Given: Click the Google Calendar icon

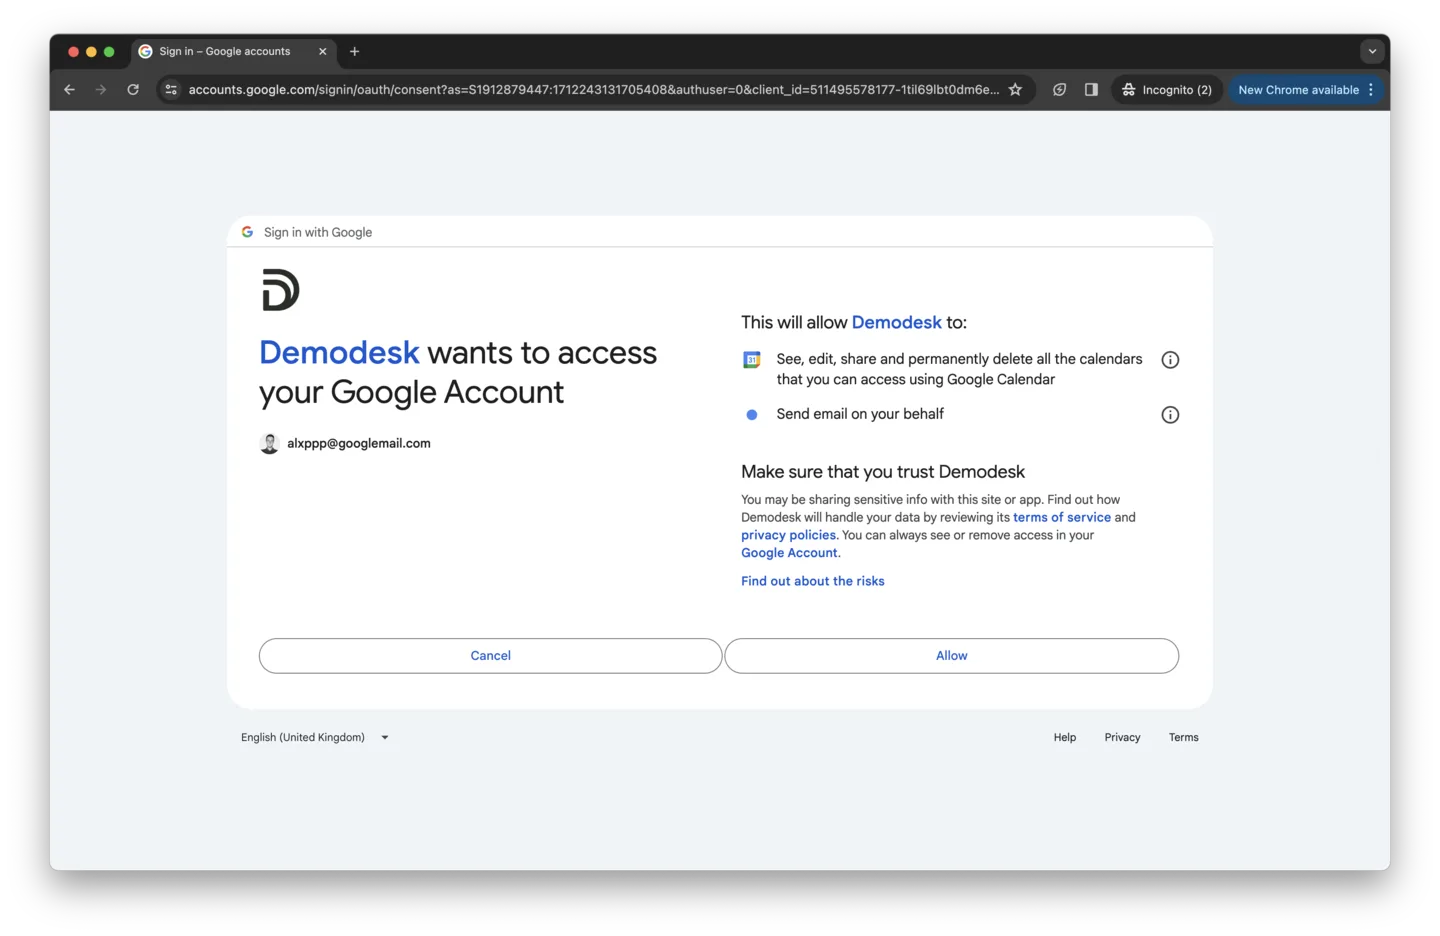Looking at the screenshot, I should tap(752, 360).
